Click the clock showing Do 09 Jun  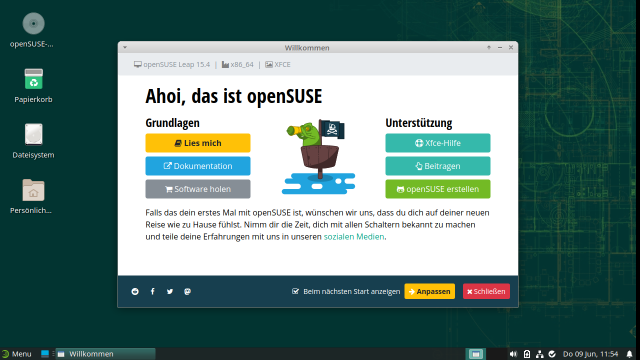[x=590, y=354]
